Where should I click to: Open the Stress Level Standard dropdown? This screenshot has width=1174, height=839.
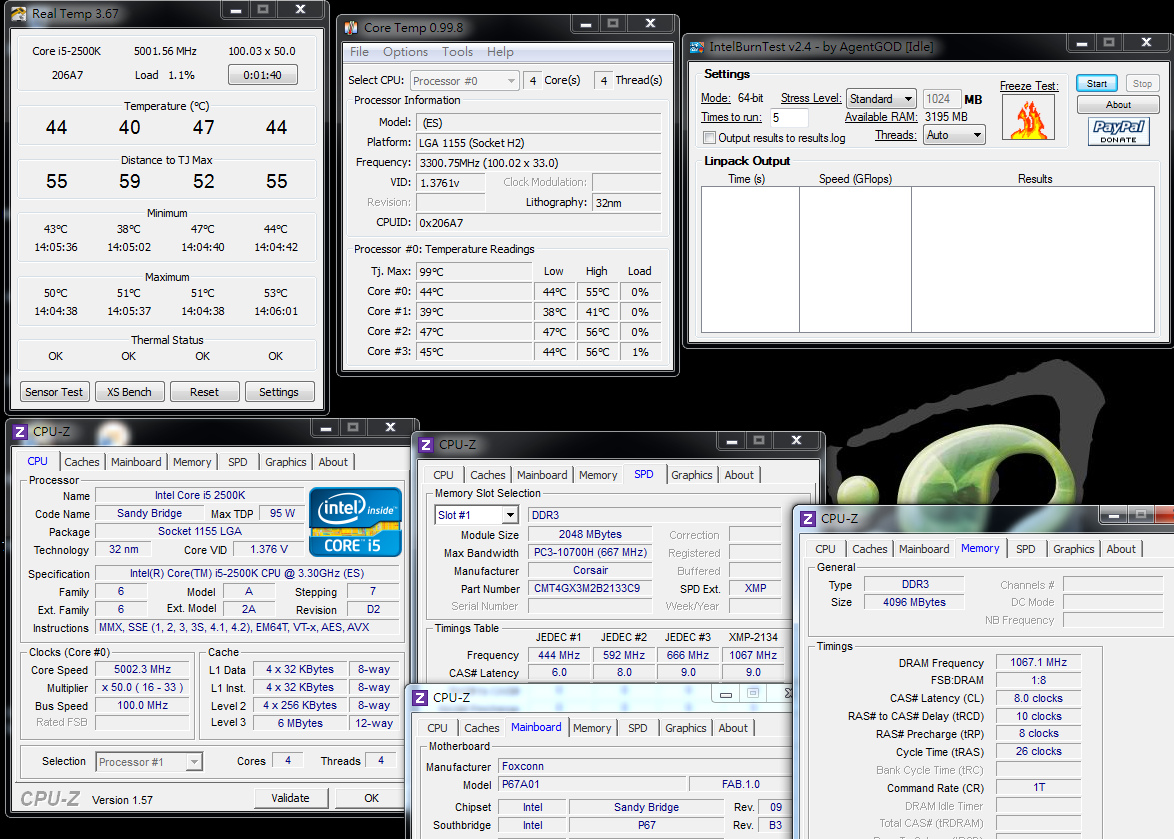click(881, 99)
